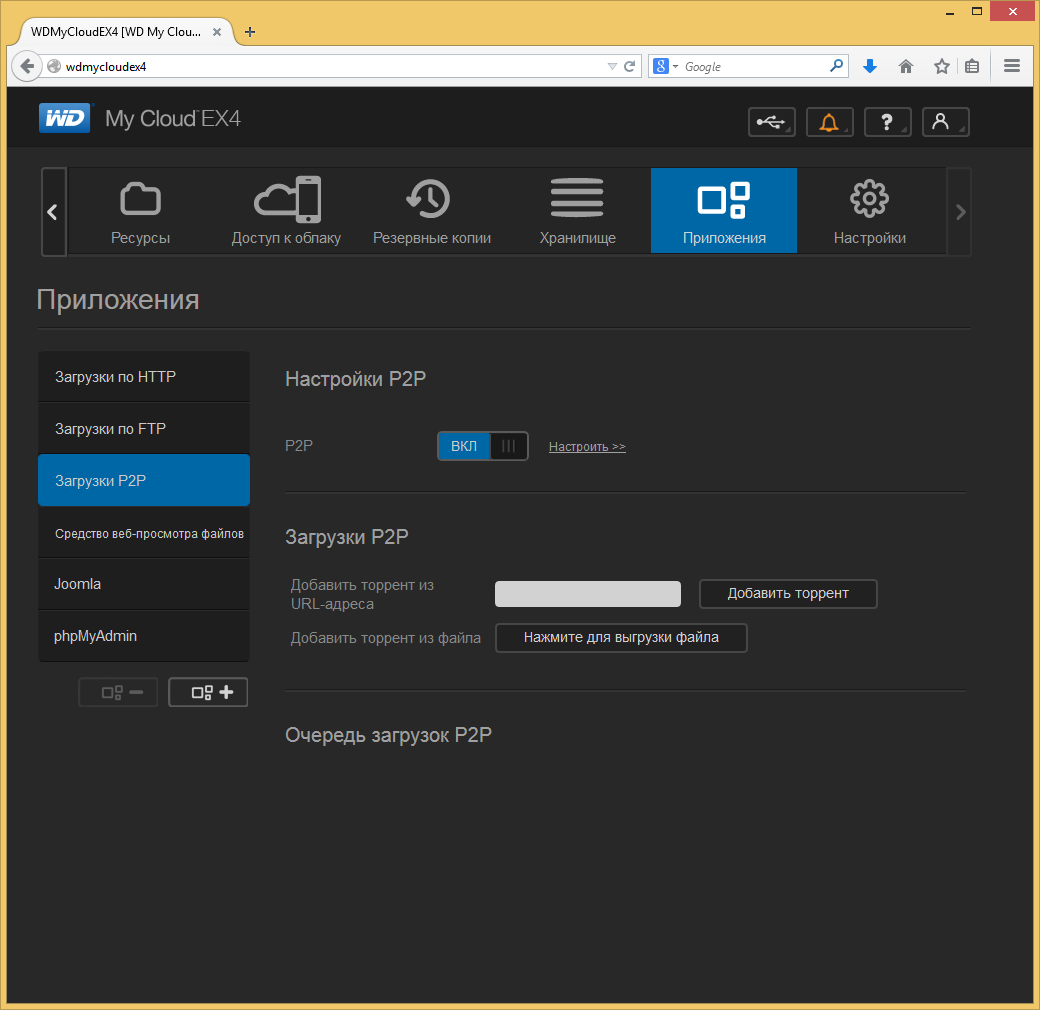Go to browser home page icon
The width and height of the screenshot is (1040, 1010).
coord(906,66)
